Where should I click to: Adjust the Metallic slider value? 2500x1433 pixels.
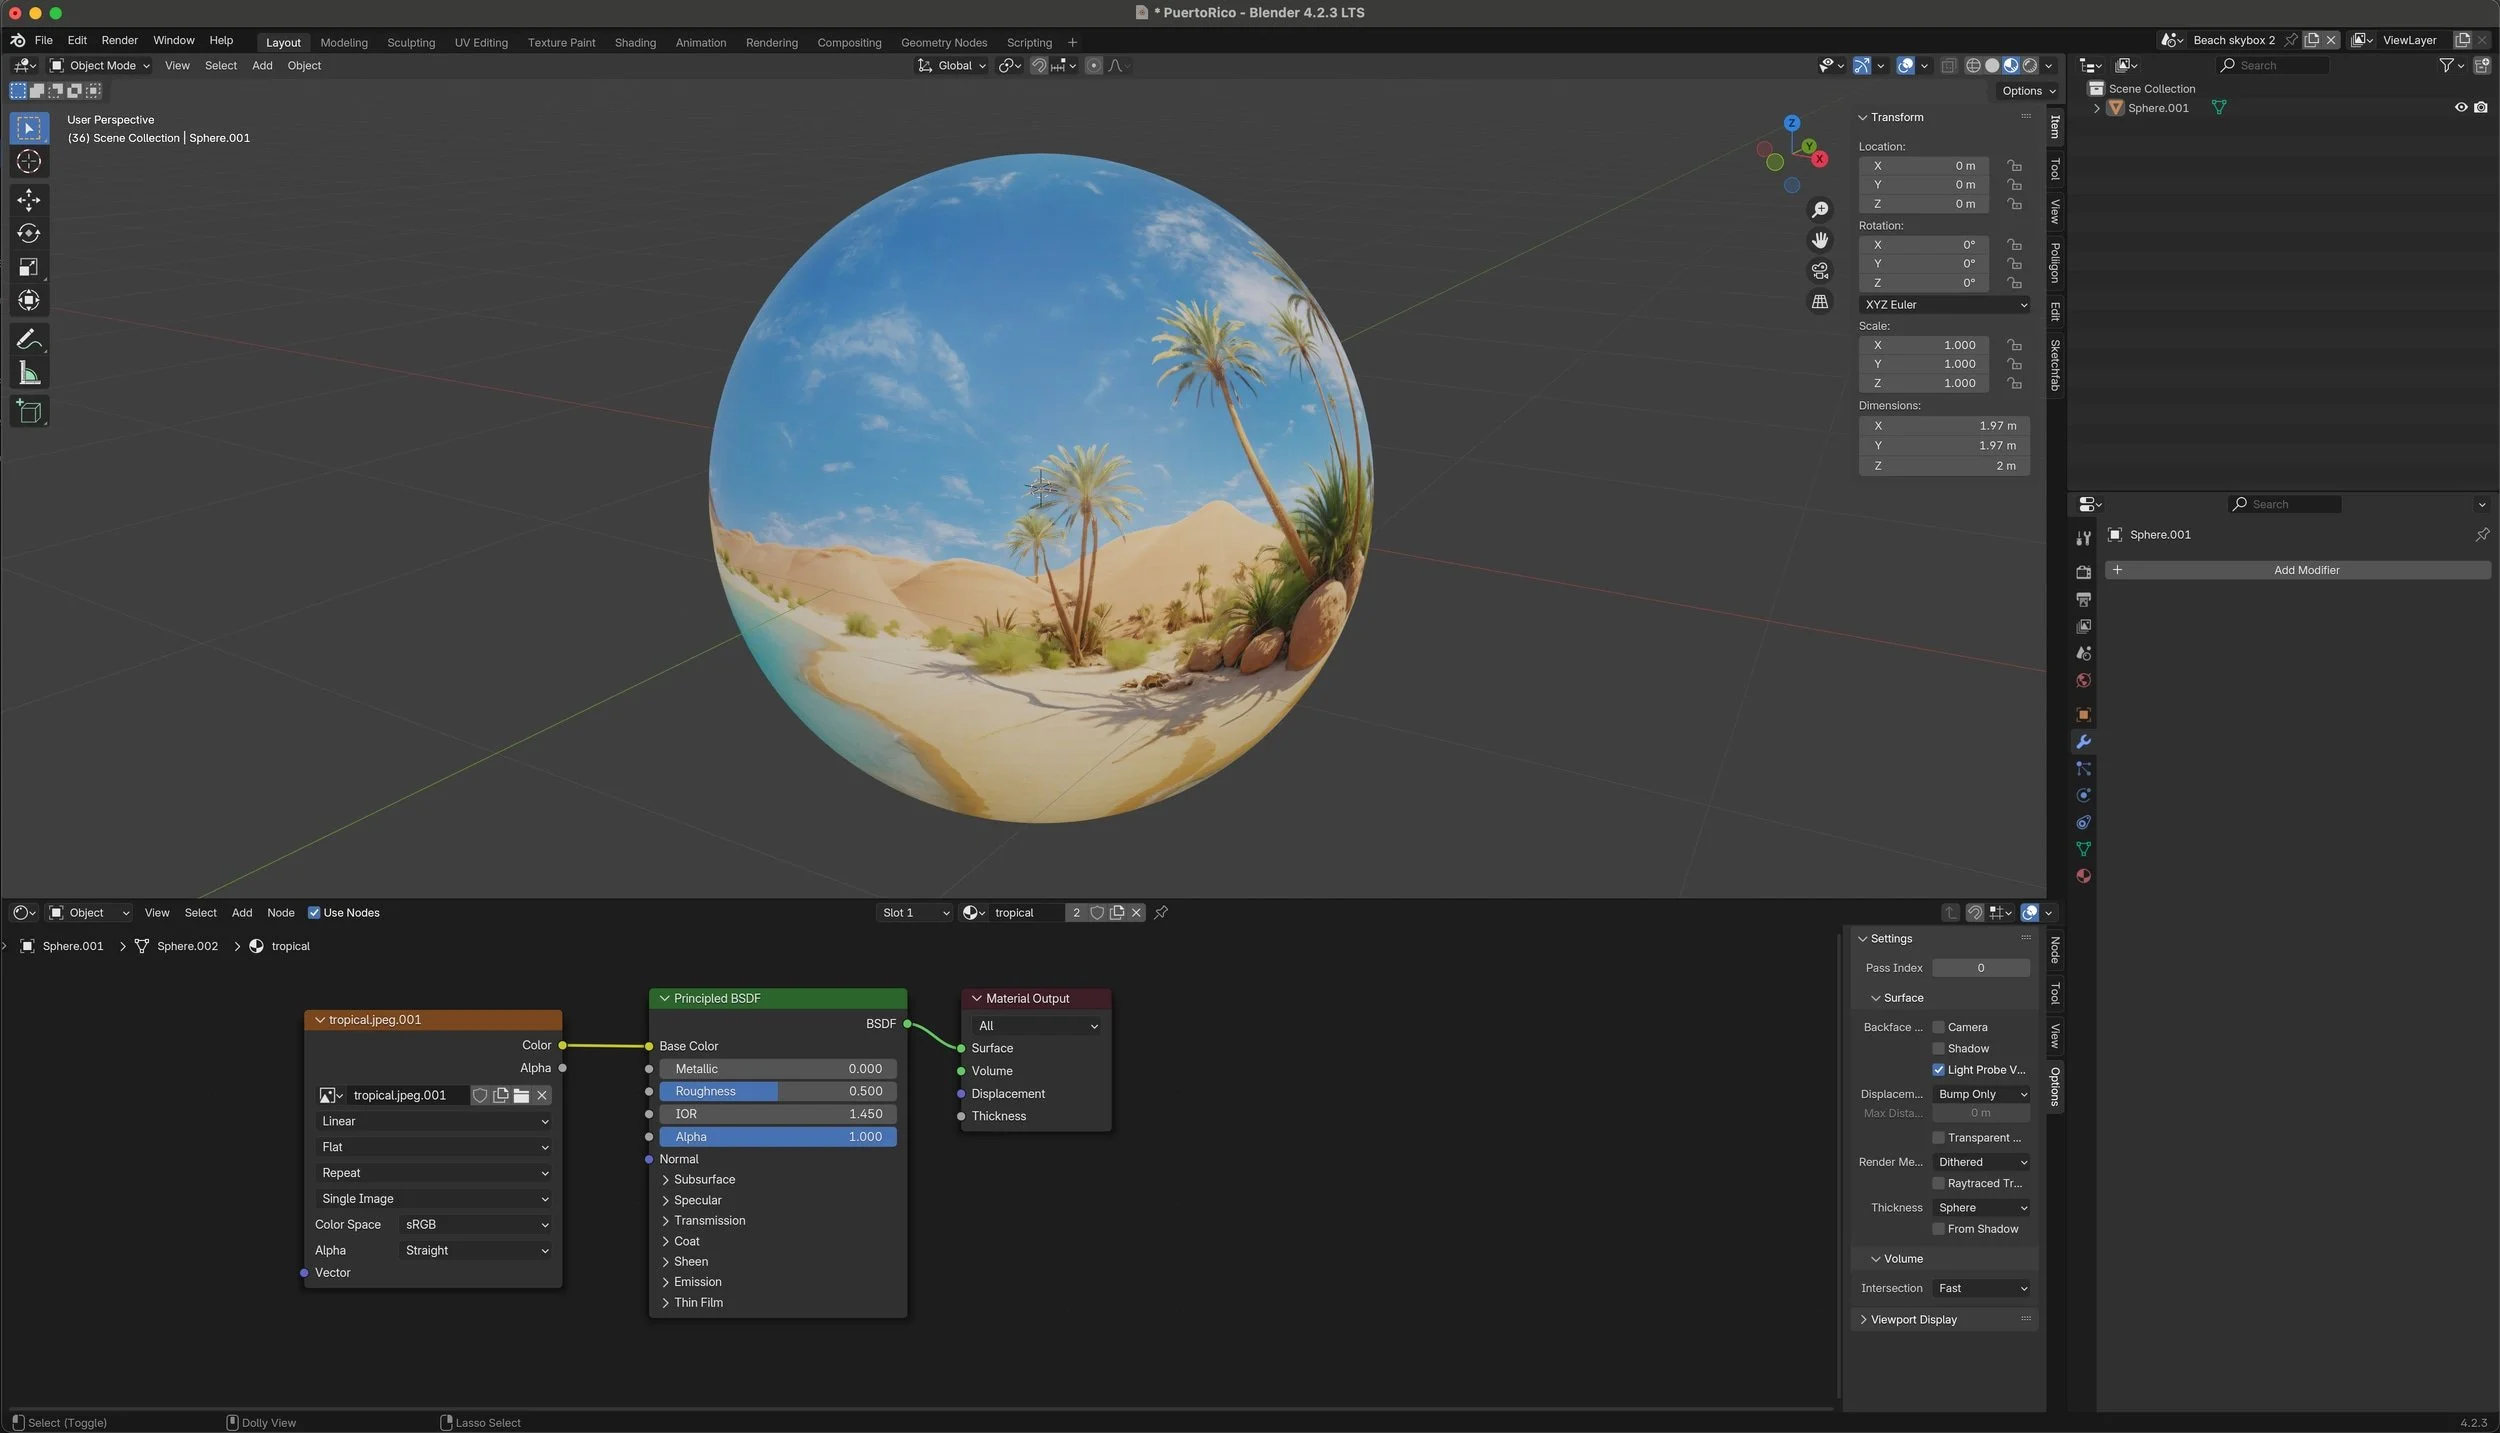point(777,1068)
